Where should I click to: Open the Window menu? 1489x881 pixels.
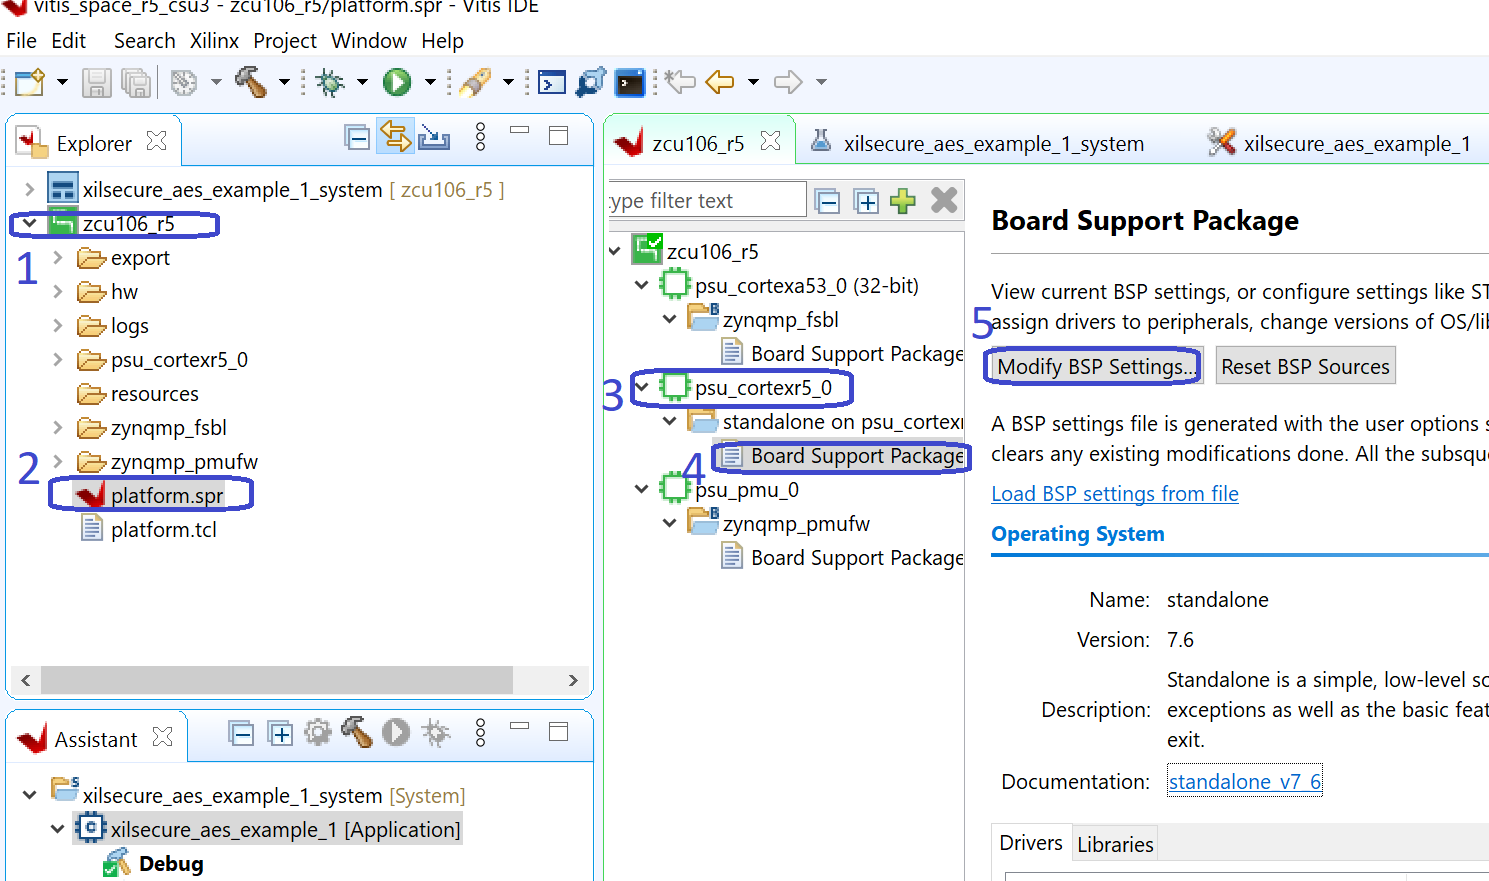pyautogui.click(x=369, y=41)
